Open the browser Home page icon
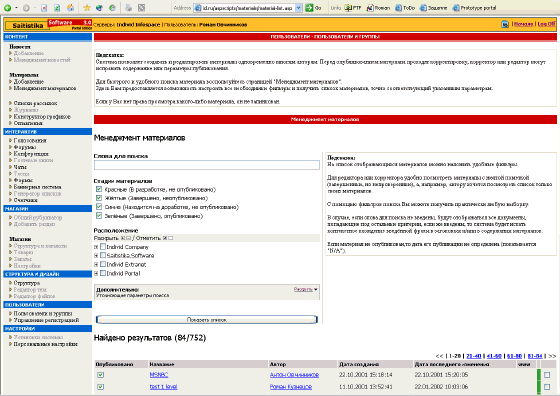560x396 pixels. 71,7
